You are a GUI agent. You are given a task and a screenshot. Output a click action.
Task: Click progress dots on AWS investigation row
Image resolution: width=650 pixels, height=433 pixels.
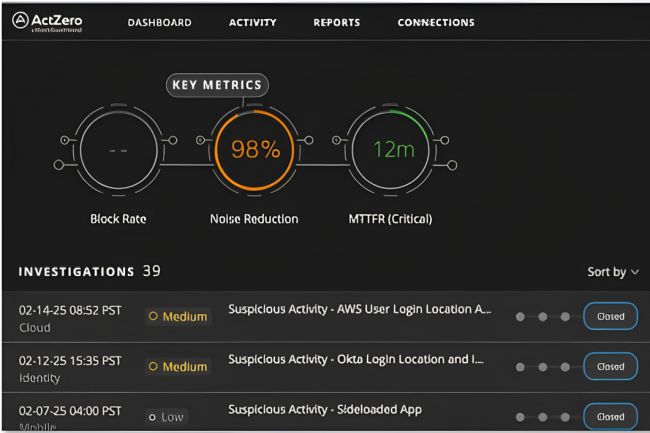click(x=543, y=317)
